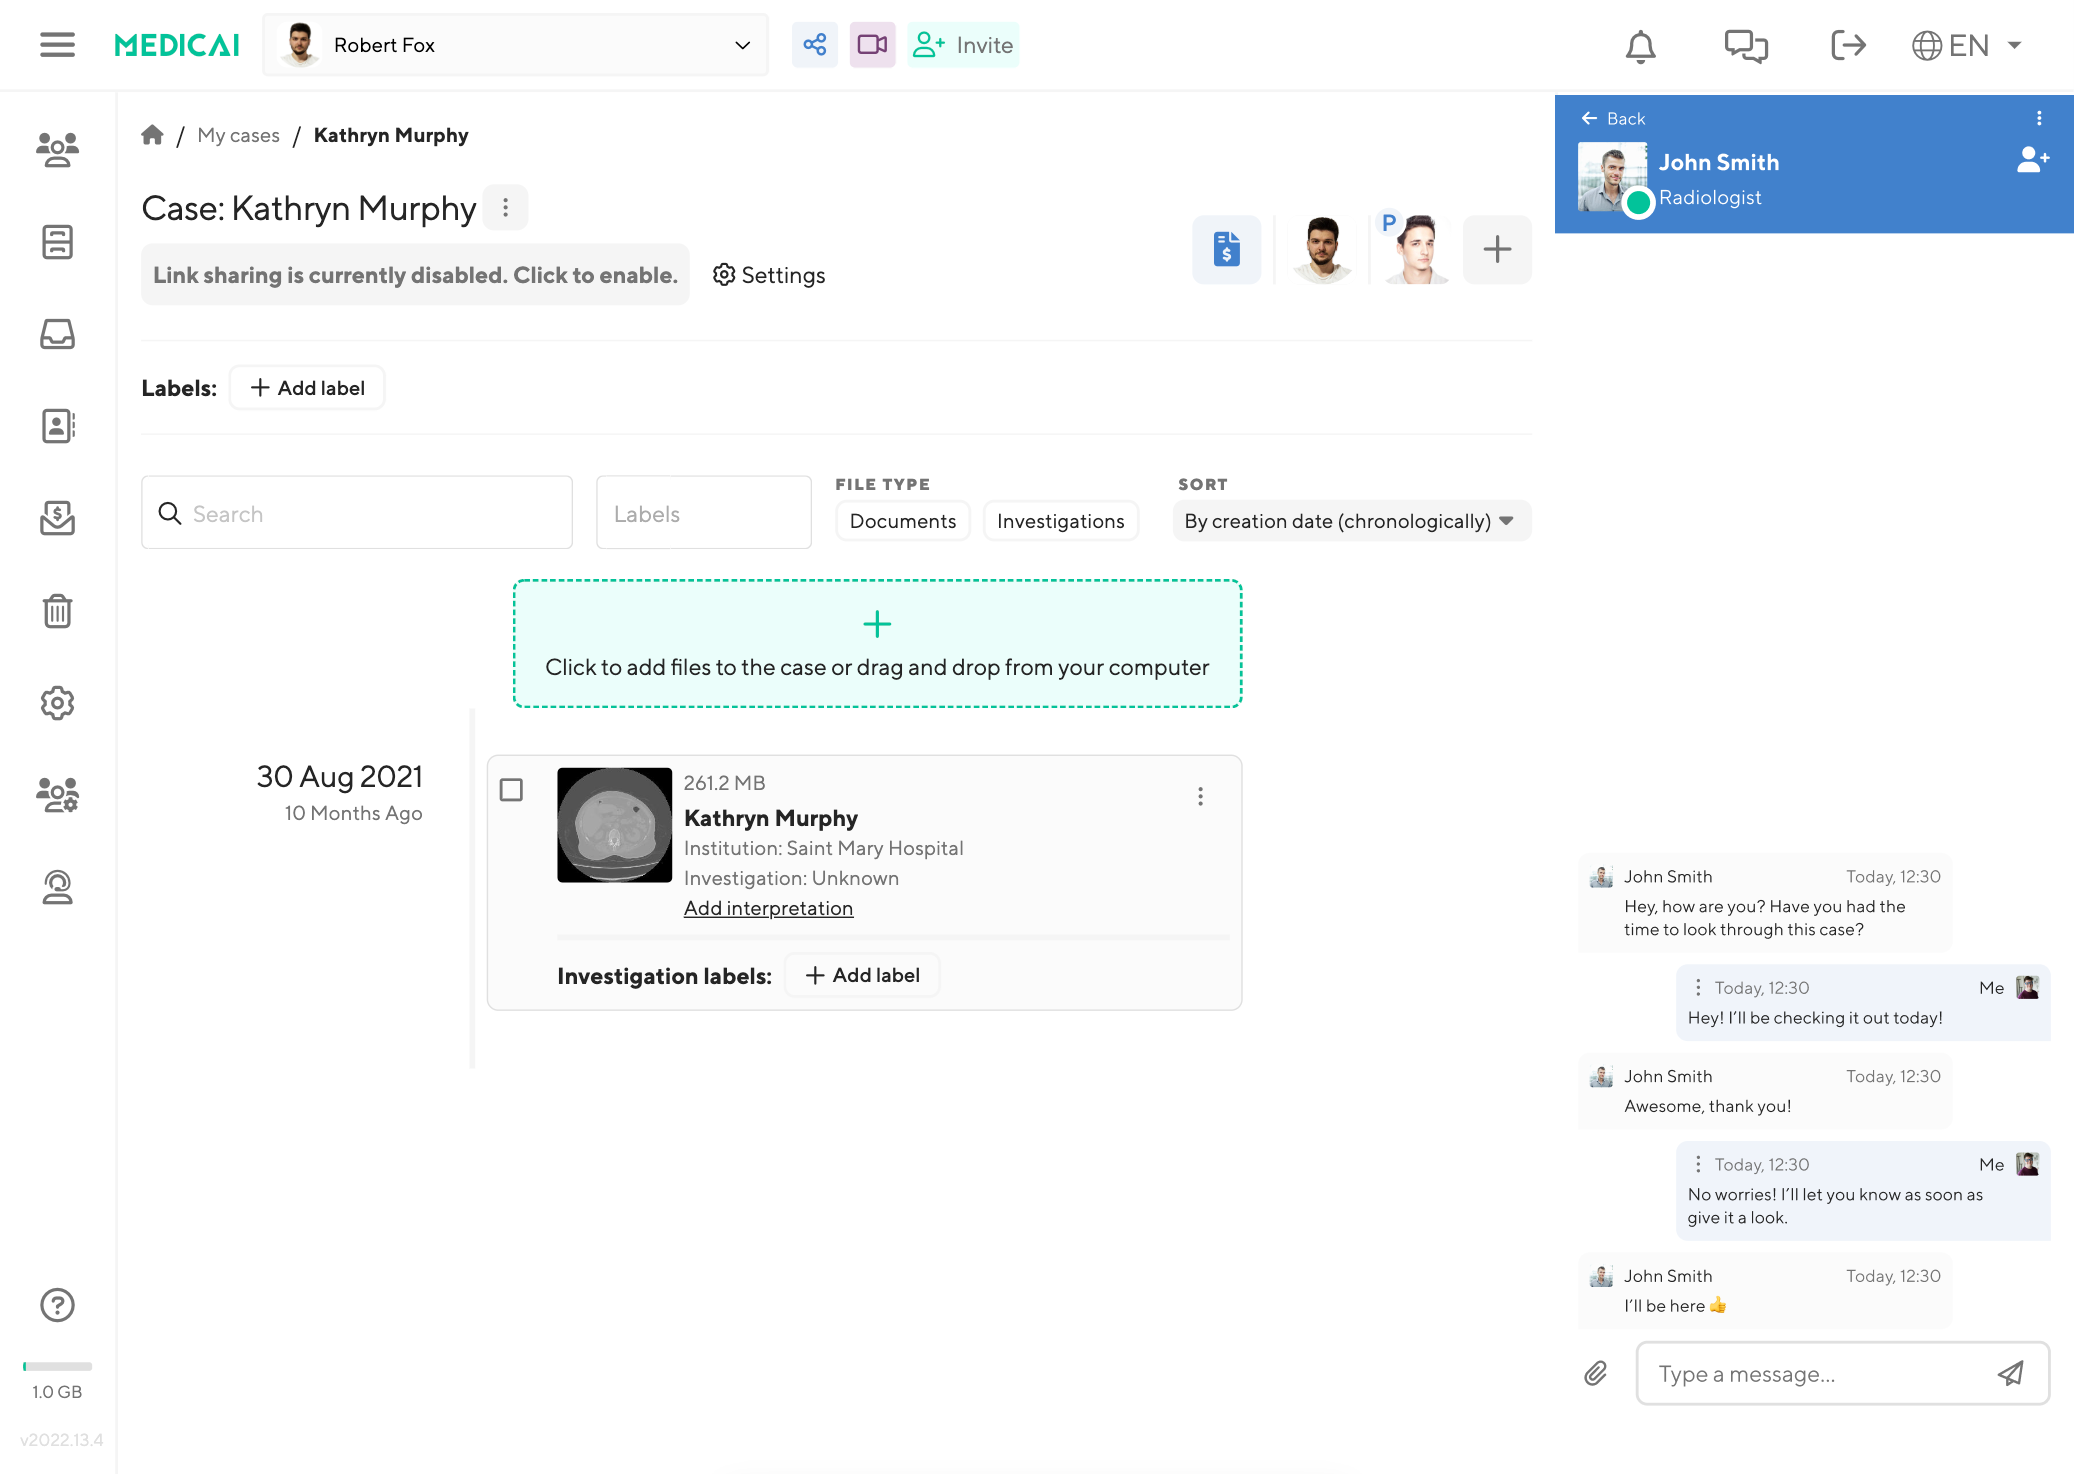Open the share icon next to Robert Fox
The width and height of the screenshot is (2074, 1475).
[814, 44]
